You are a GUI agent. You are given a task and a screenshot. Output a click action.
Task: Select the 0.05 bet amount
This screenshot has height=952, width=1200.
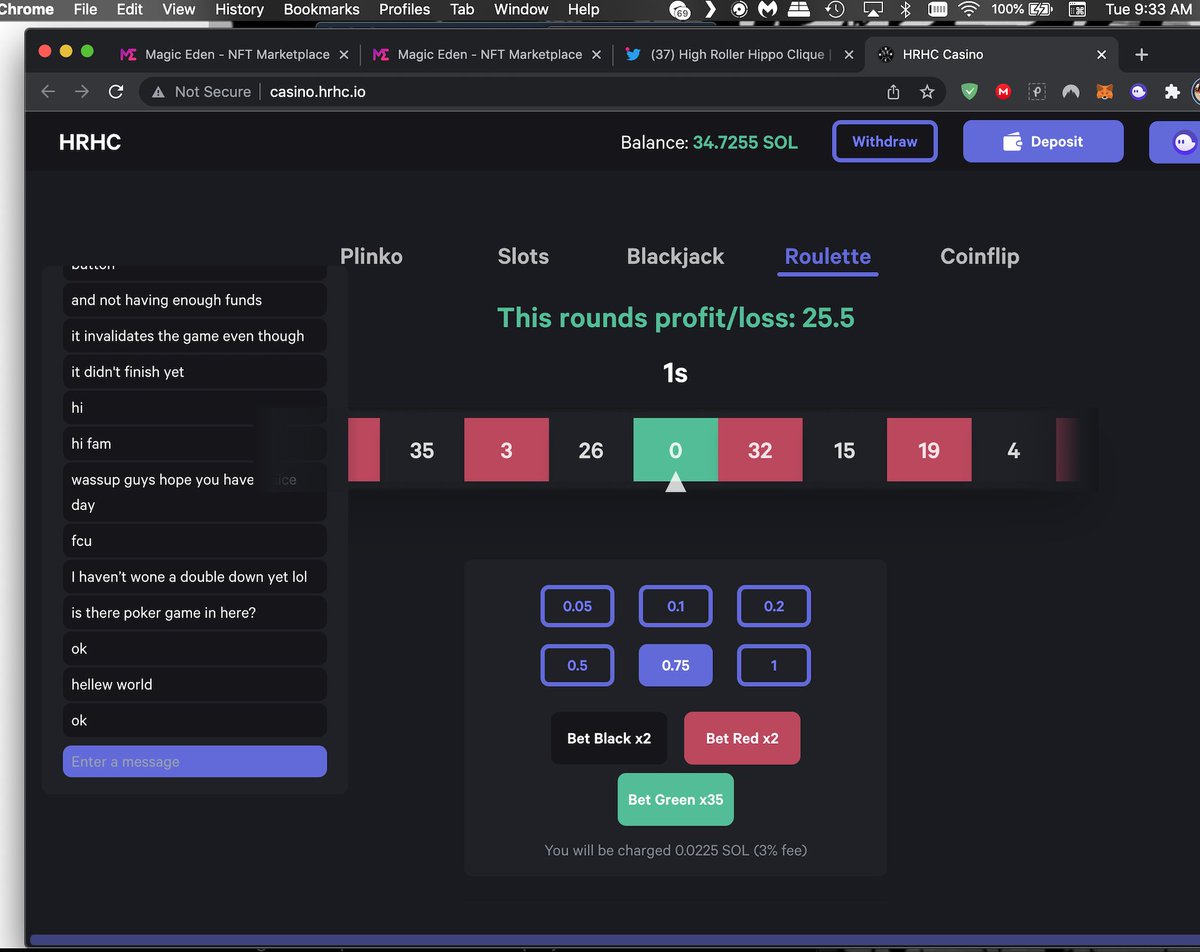[x=577, y=606]
